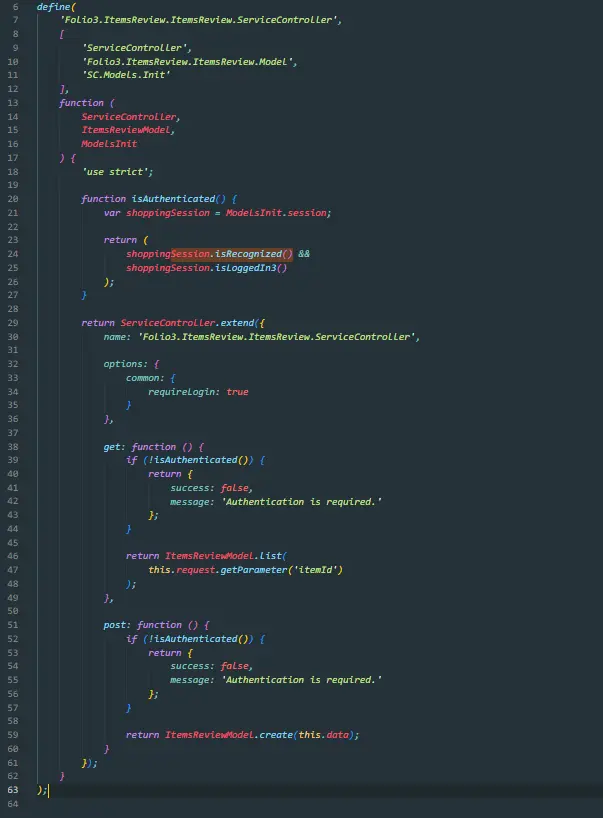Viewport: 603px width, 818px height.
Task: Click line number 59 in the gutter
Action: [13, 735]
